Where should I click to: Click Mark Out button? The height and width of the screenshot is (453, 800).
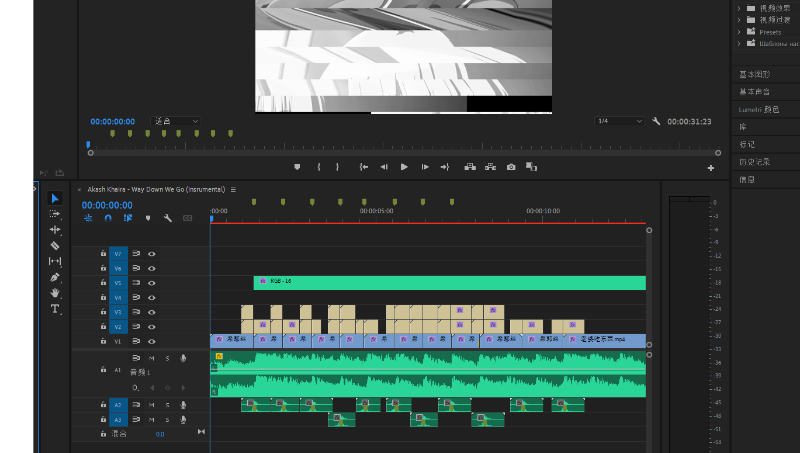[337, 167]
